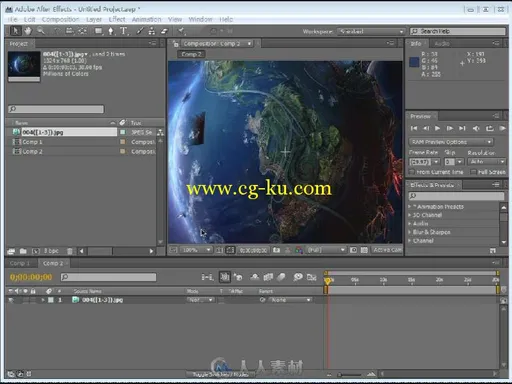Enable Frame Blending for the composition
The height and width of the screenshot is (384, 512).
coord(268,277)
